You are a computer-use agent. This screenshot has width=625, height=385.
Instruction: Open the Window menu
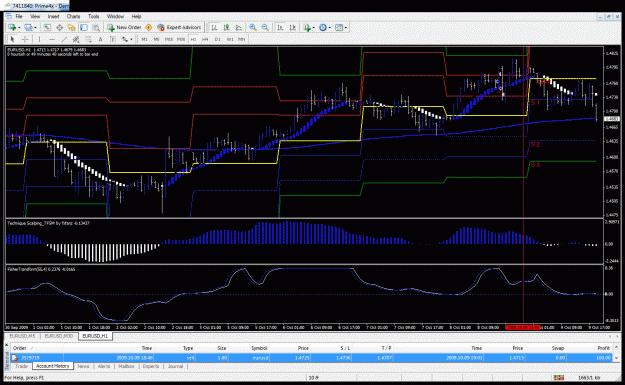click(115, 16)
